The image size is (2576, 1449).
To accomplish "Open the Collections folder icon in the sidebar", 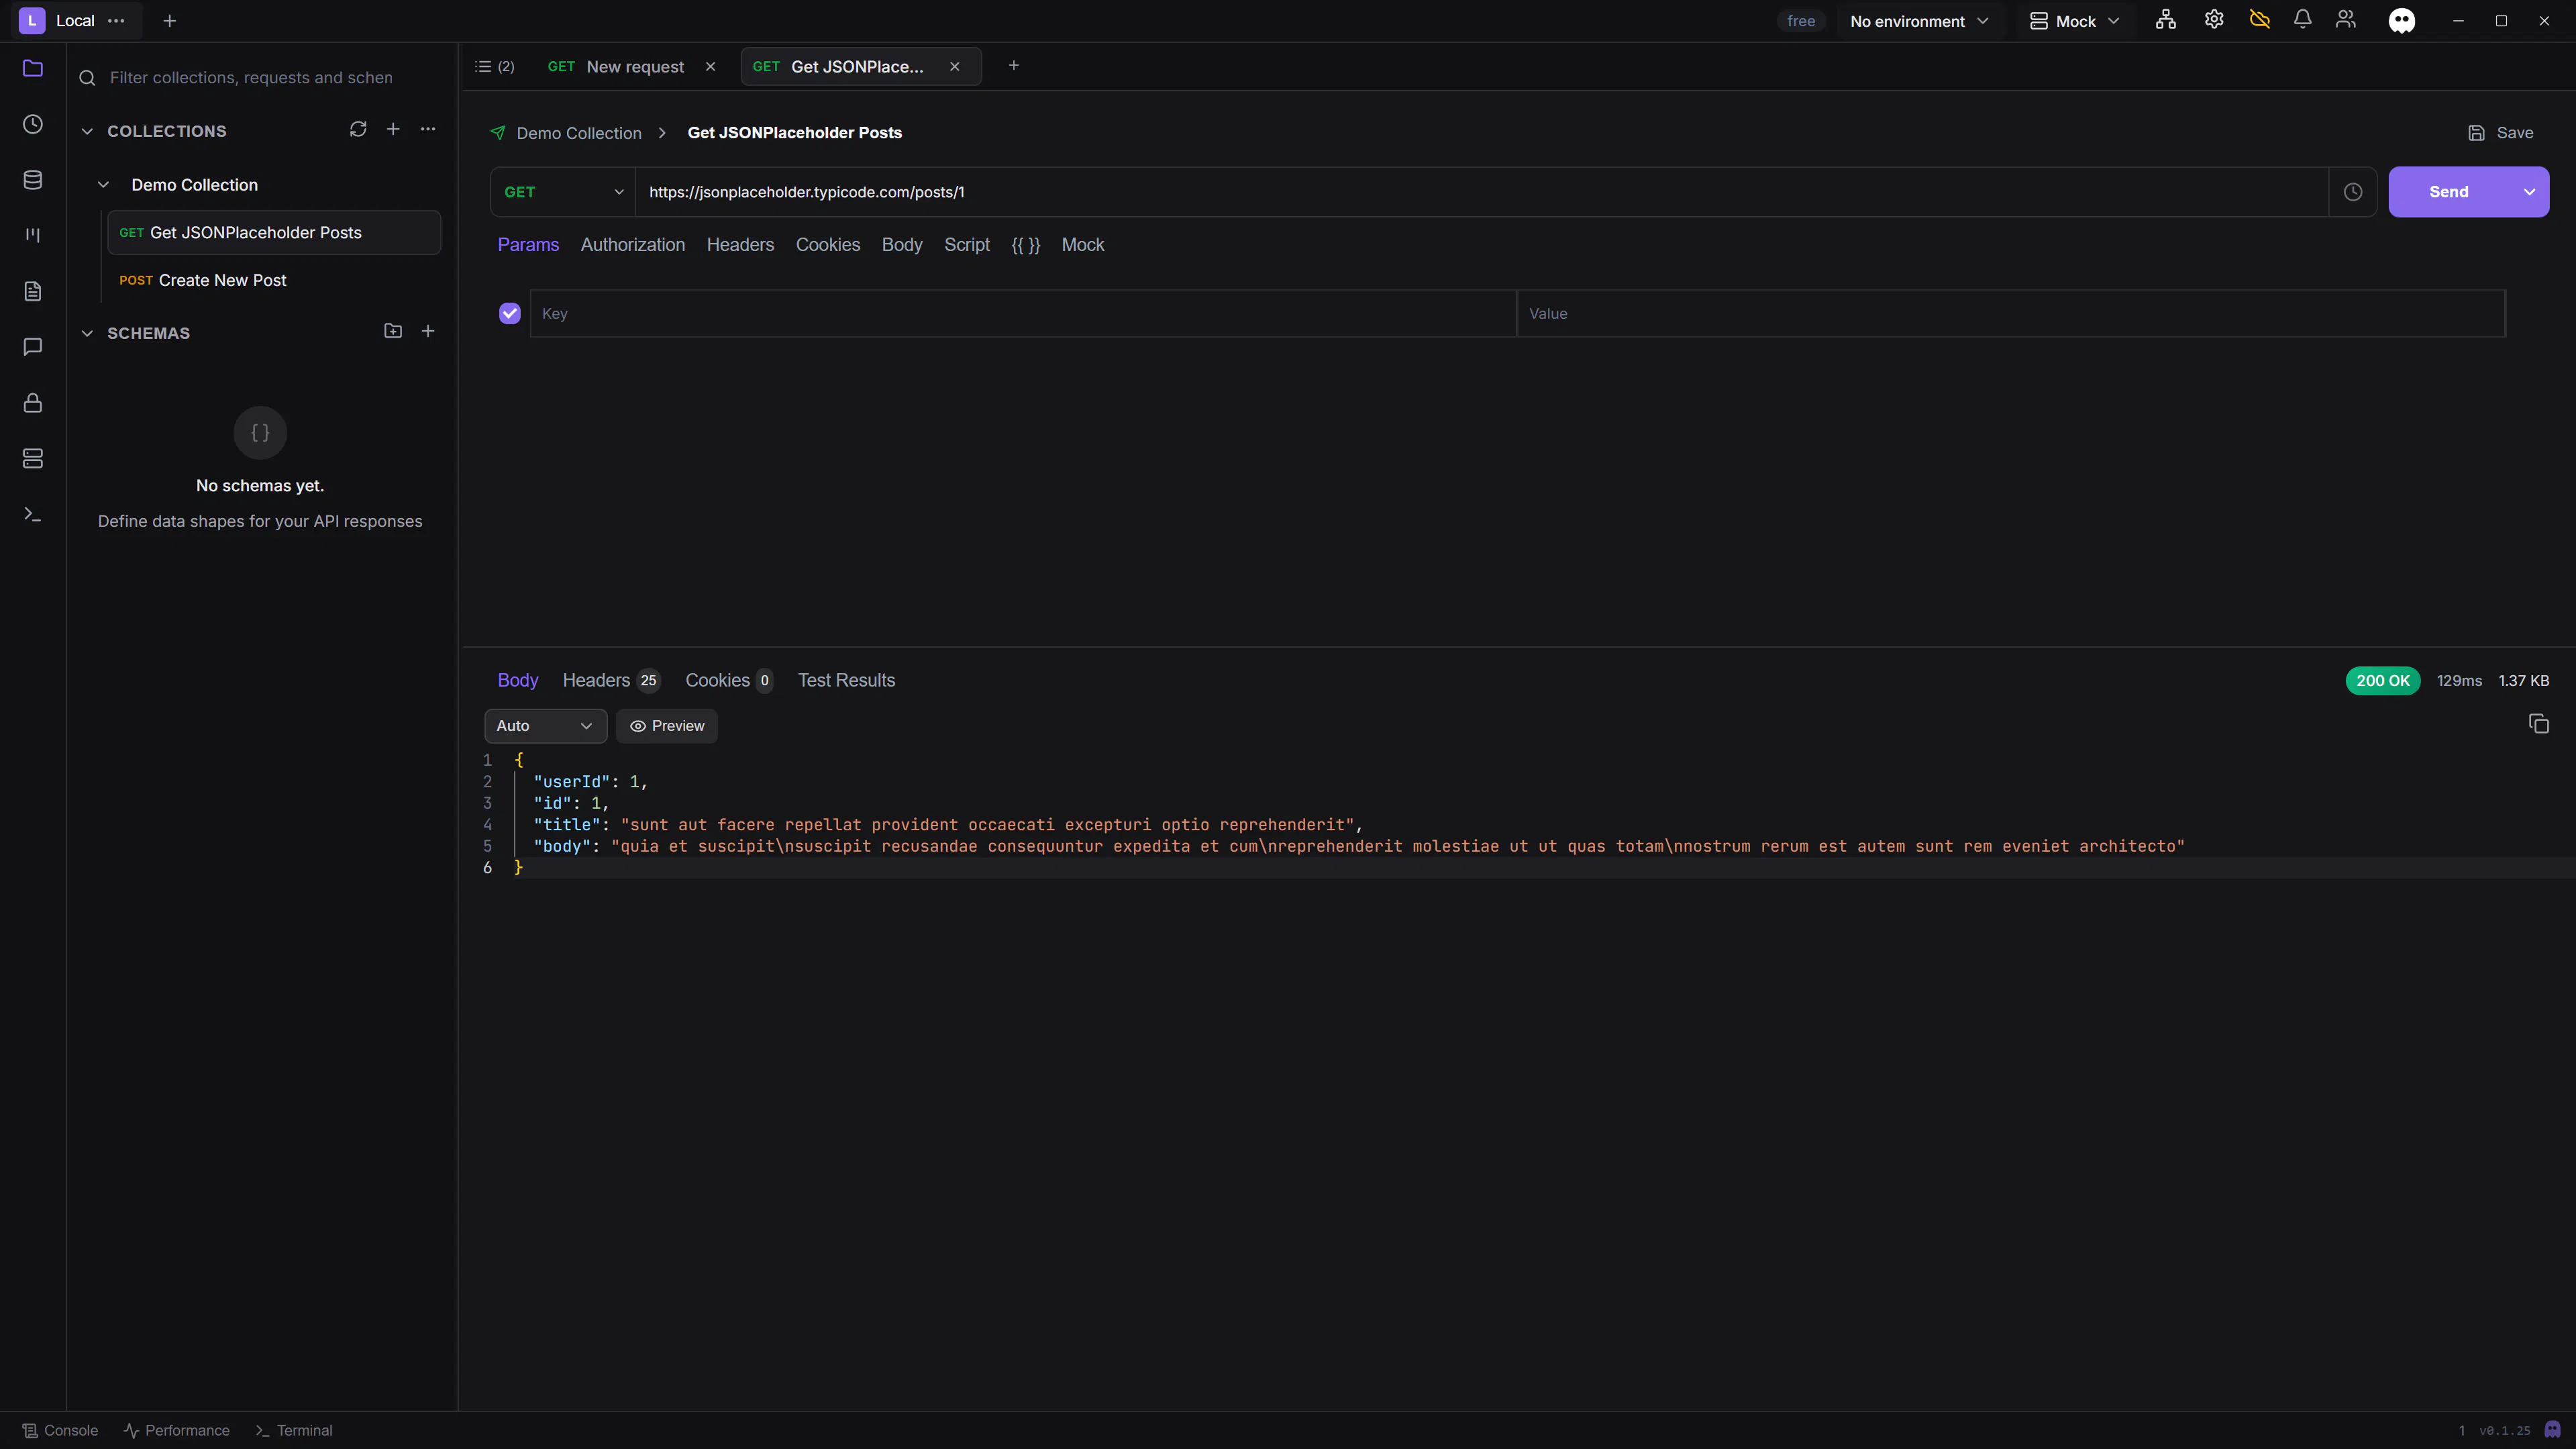I will pos(33,68).
